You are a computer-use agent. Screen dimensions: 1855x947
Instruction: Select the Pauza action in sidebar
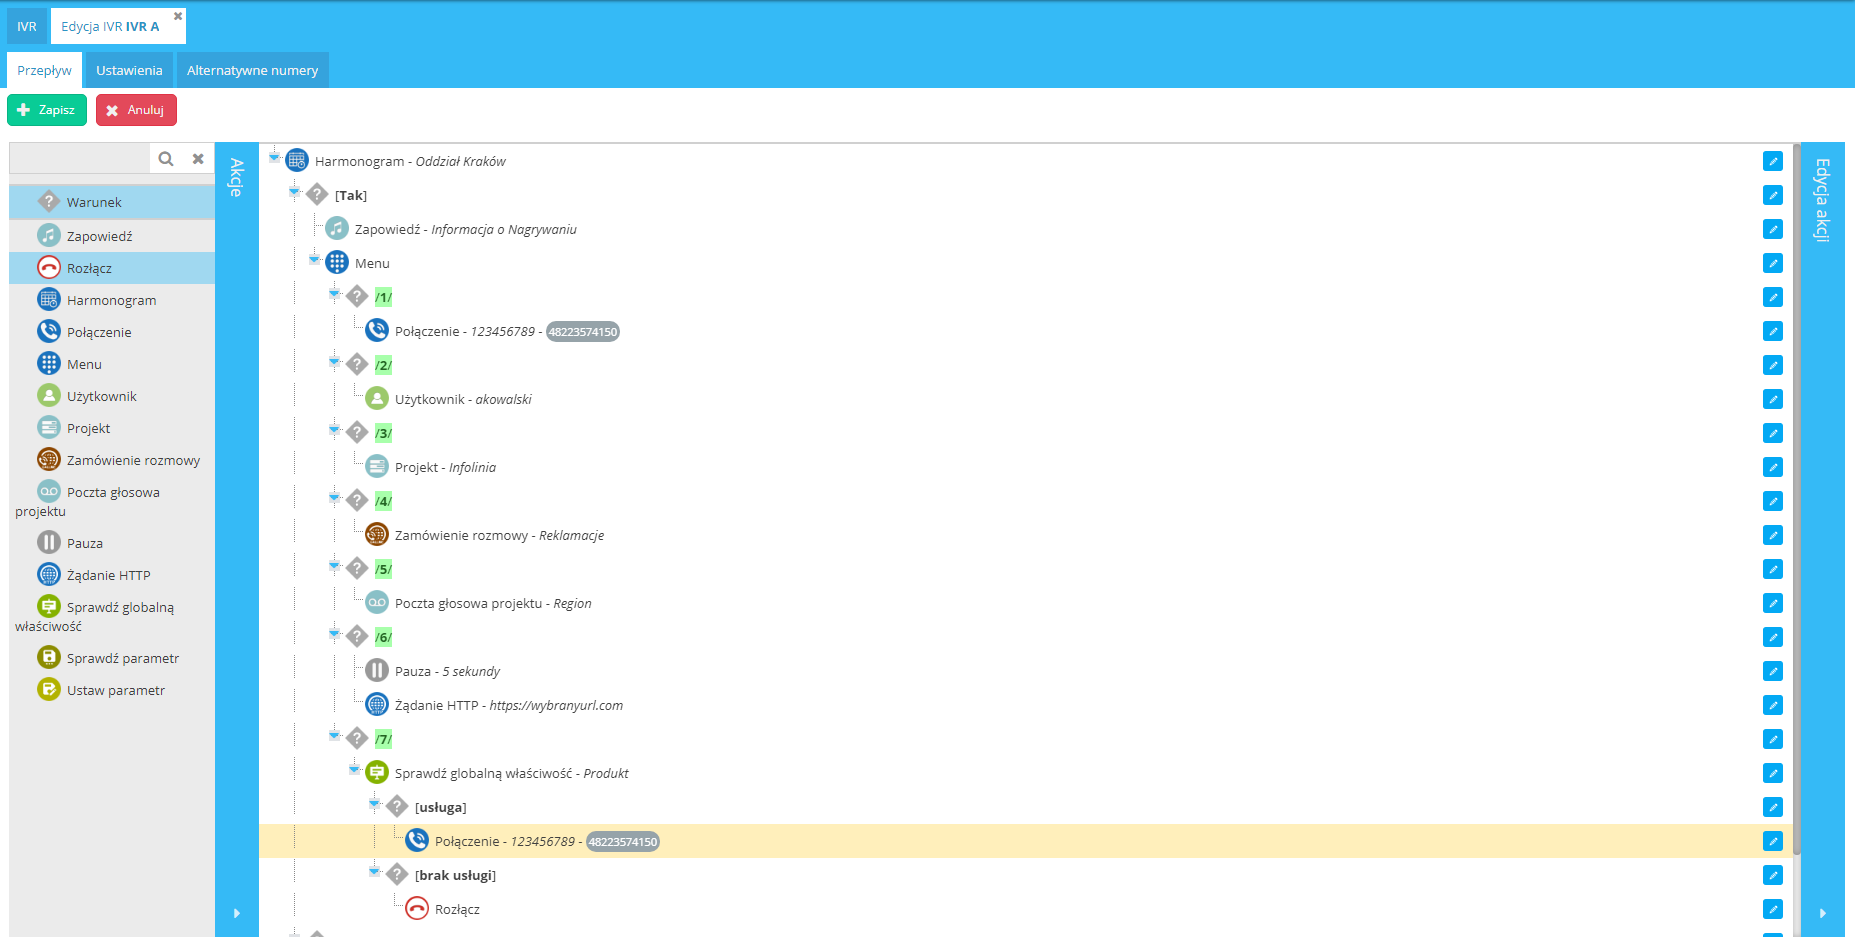tap(112, 543)
